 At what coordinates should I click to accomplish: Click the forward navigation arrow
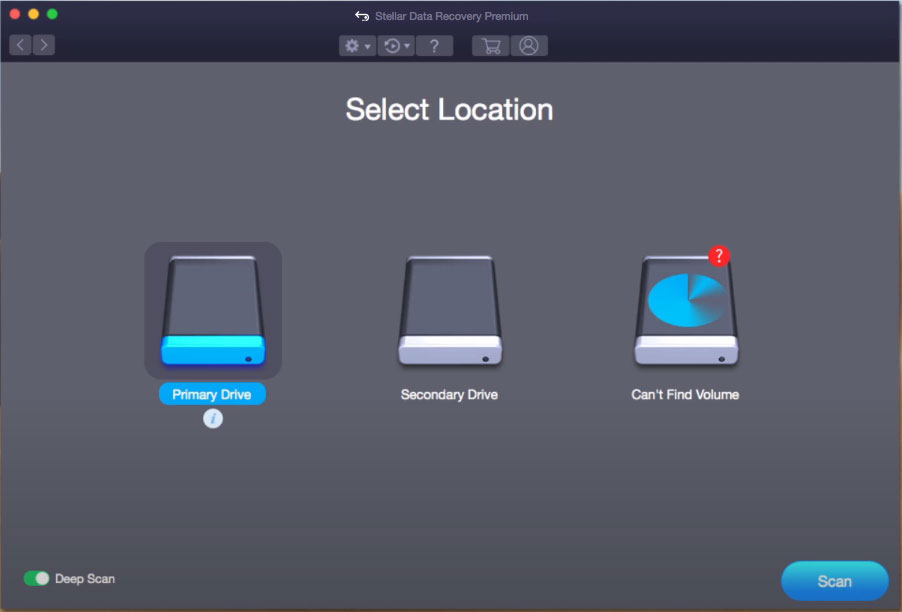43,44
